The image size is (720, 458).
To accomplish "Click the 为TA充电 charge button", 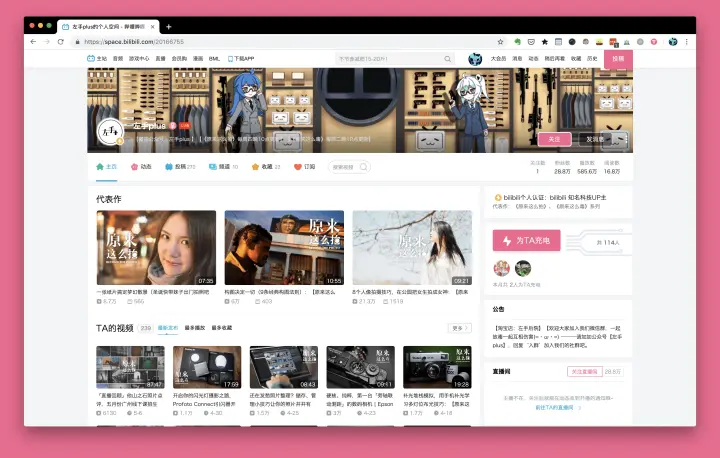I will point(526,241).
